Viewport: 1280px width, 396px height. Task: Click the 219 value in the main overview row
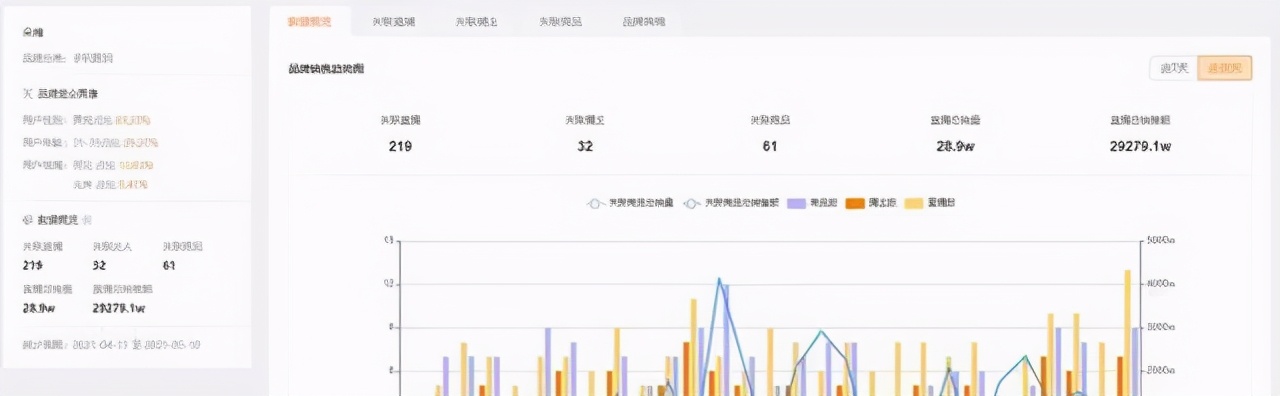point(400,146)
